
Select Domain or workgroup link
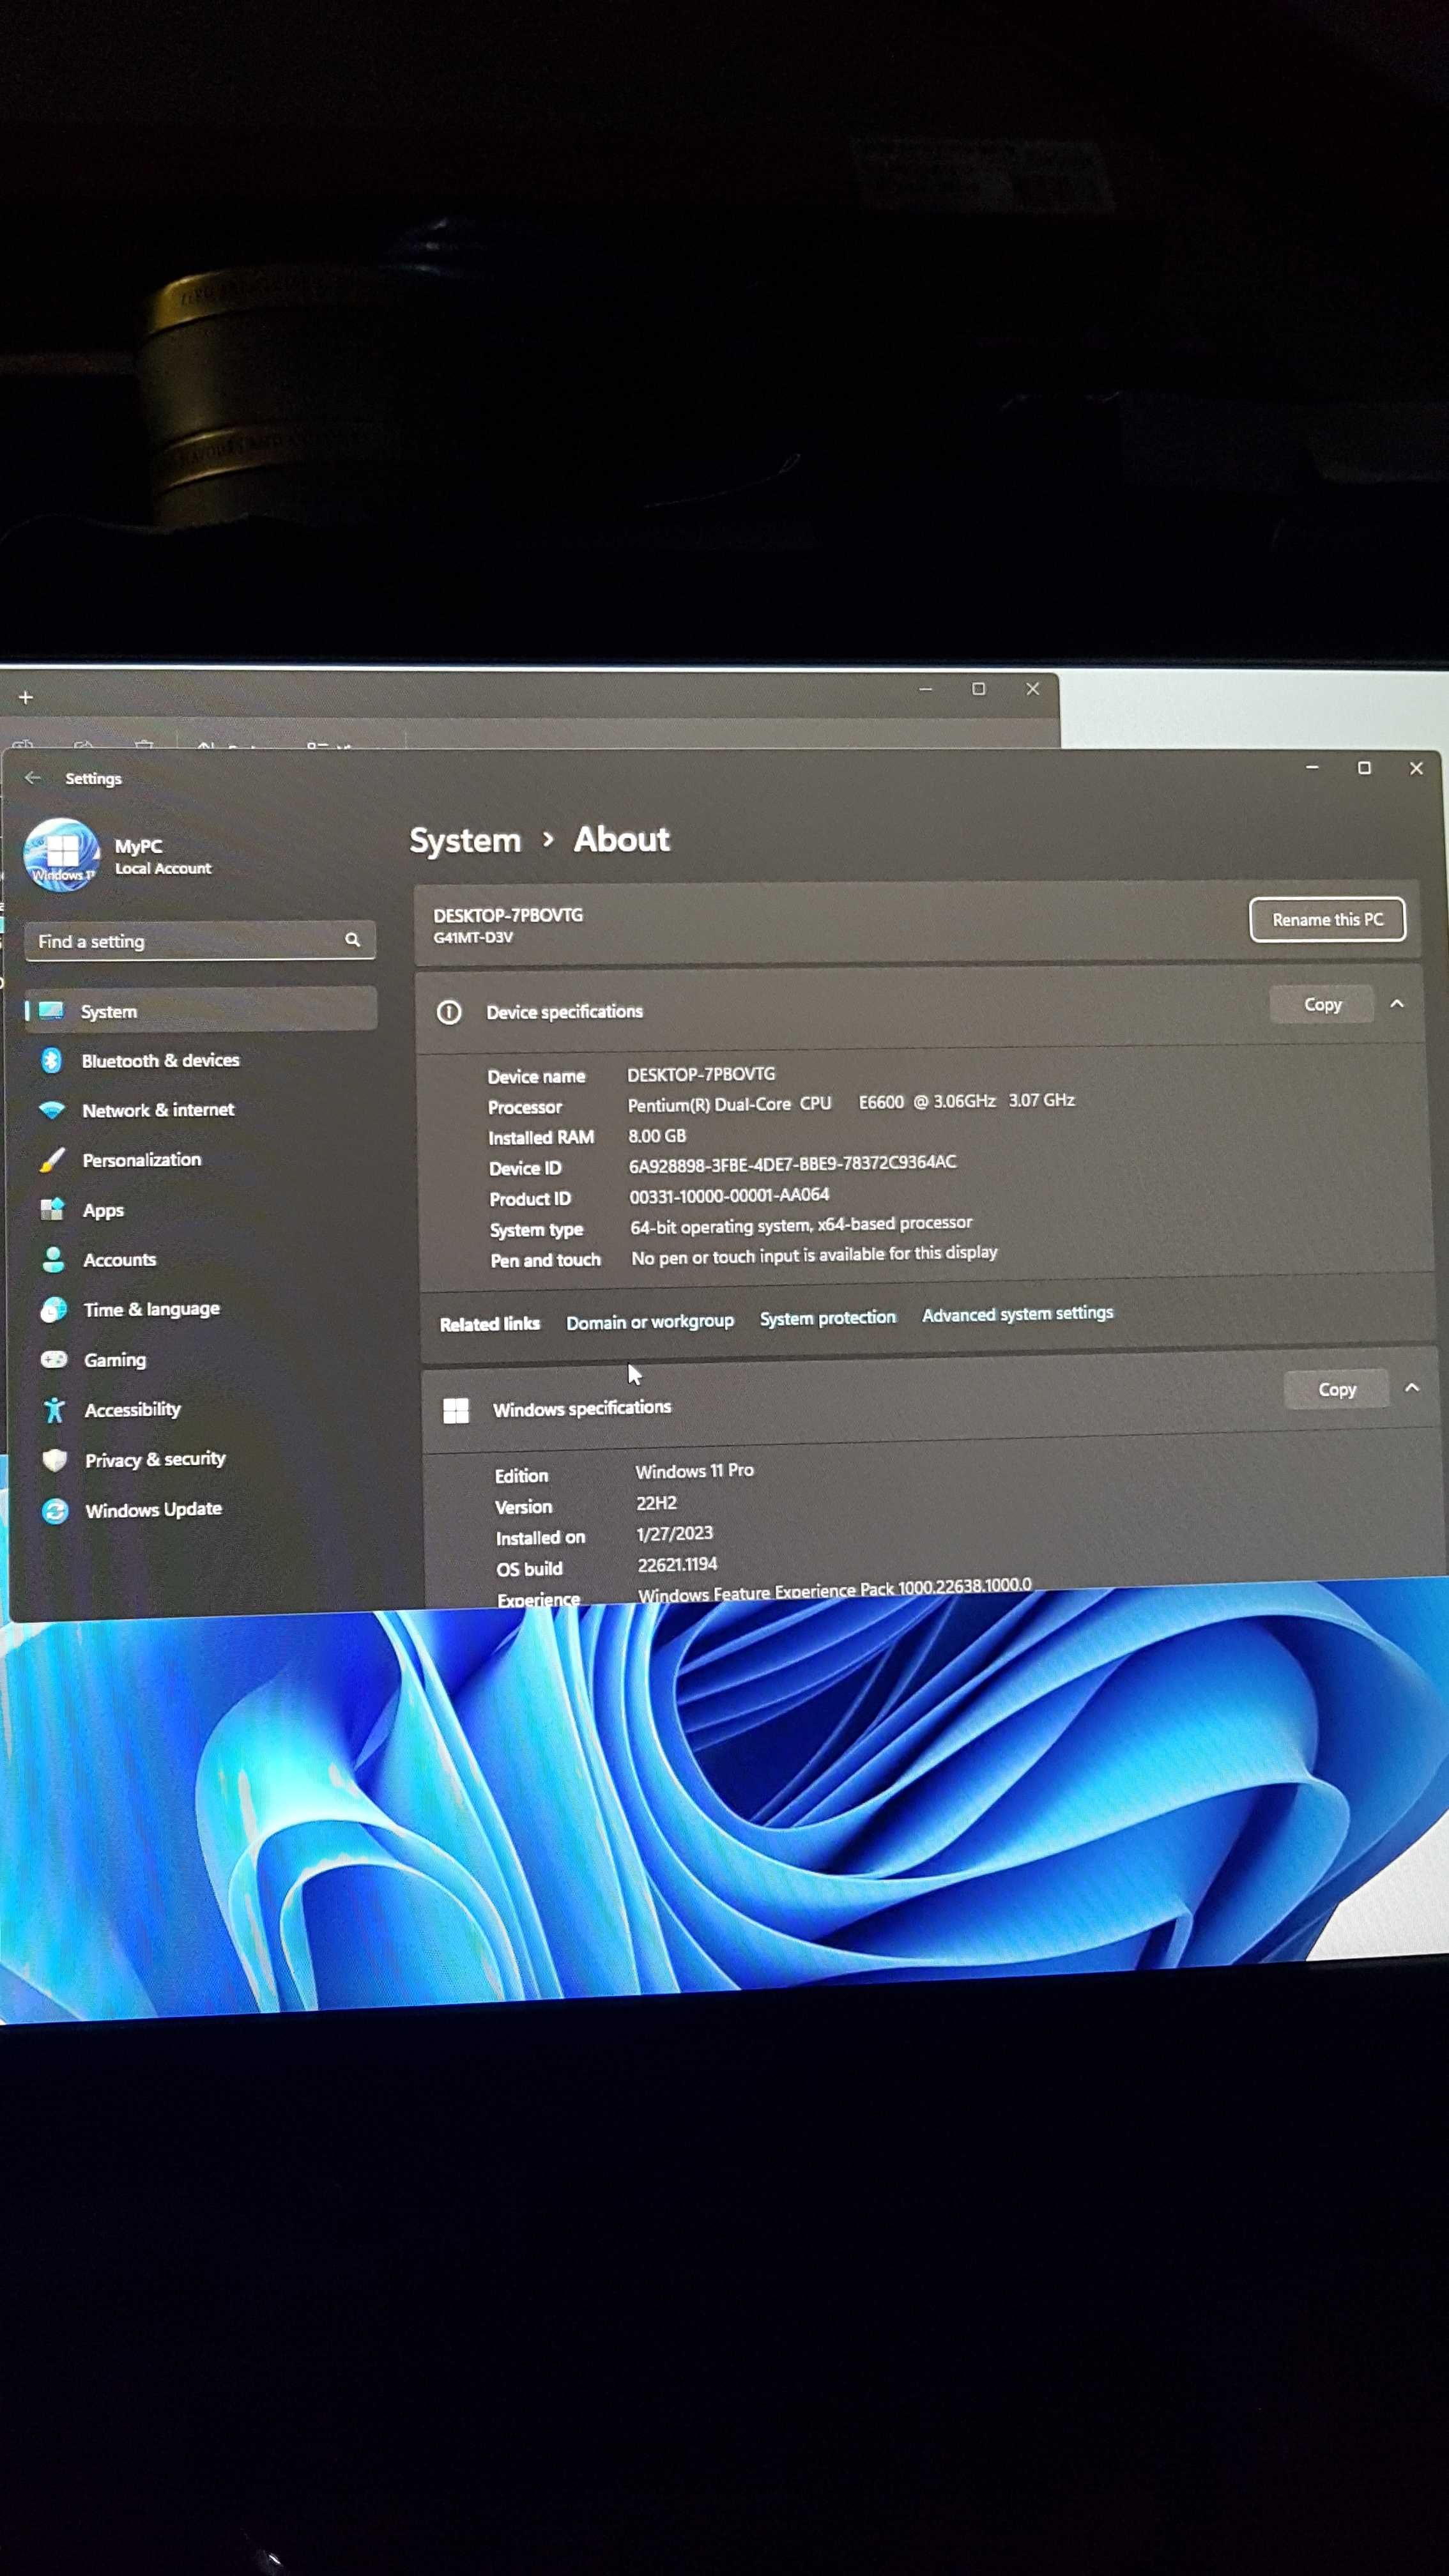[649, 1315]
